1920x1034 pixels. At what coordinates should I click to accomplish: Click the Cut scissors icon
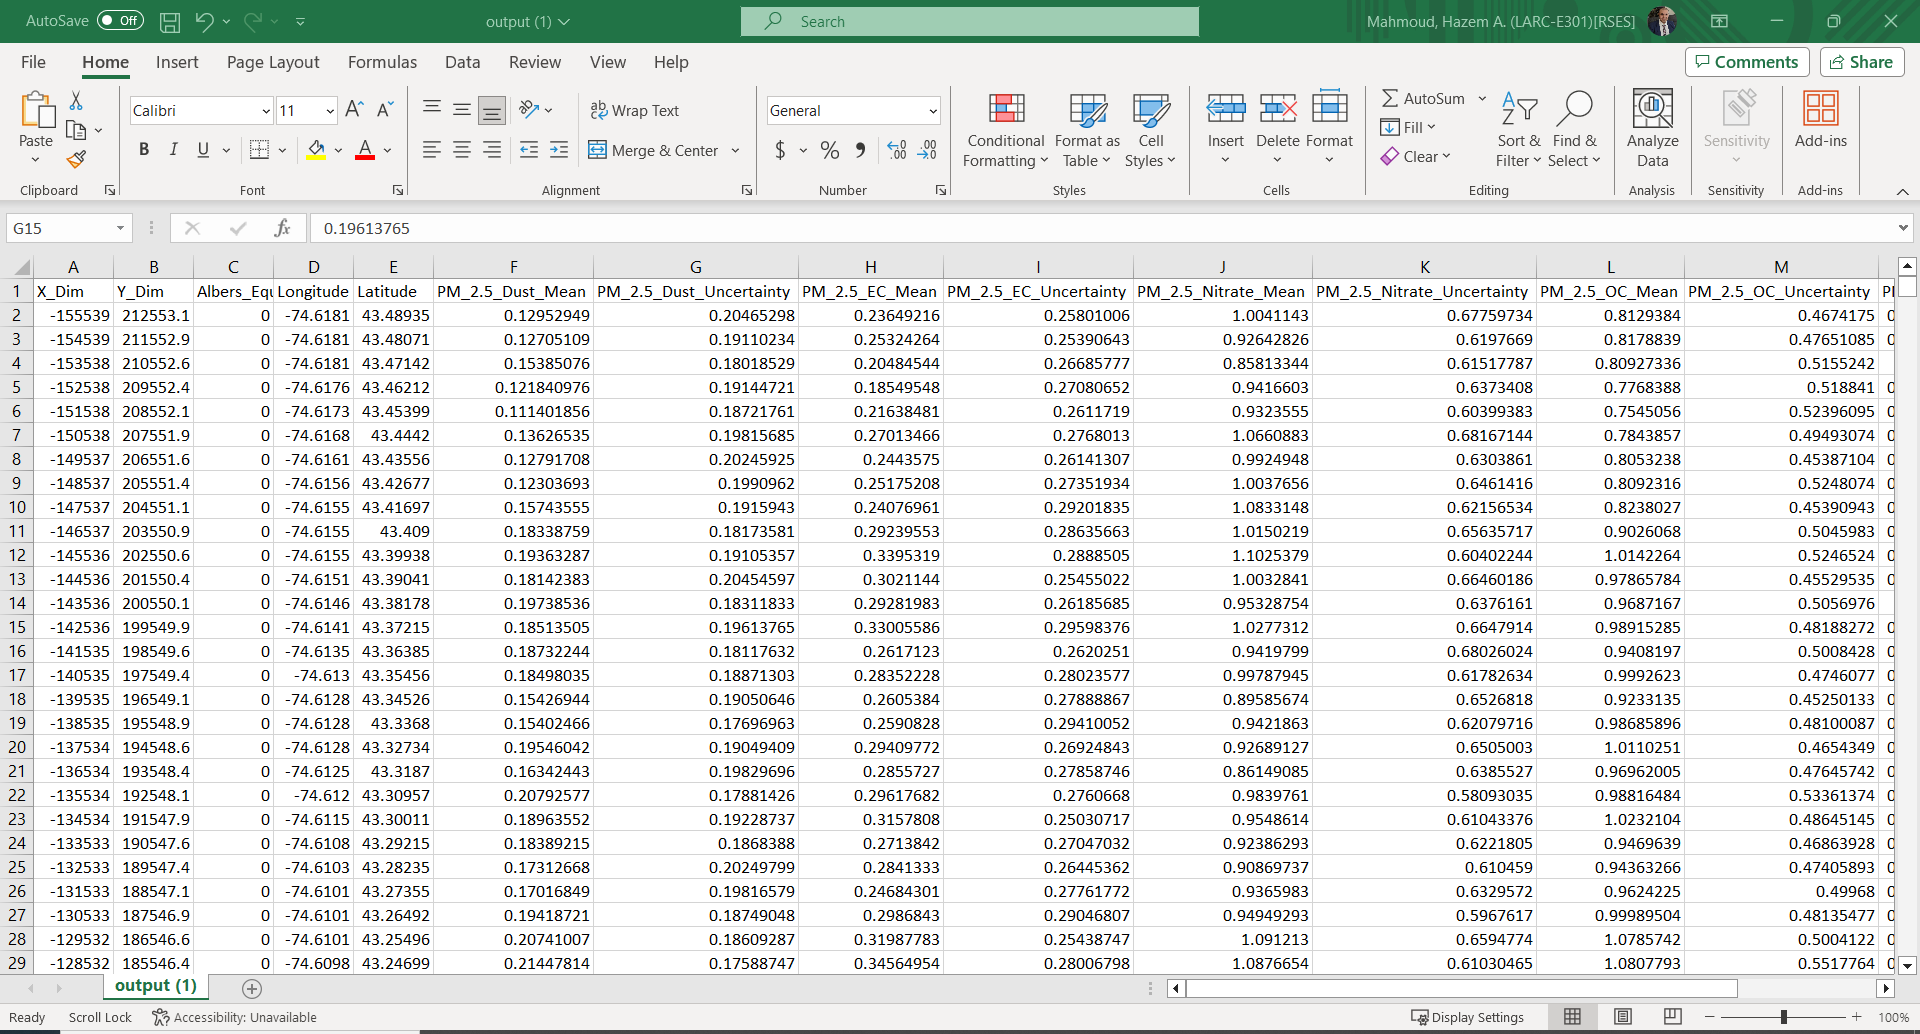tap(76, 101)
